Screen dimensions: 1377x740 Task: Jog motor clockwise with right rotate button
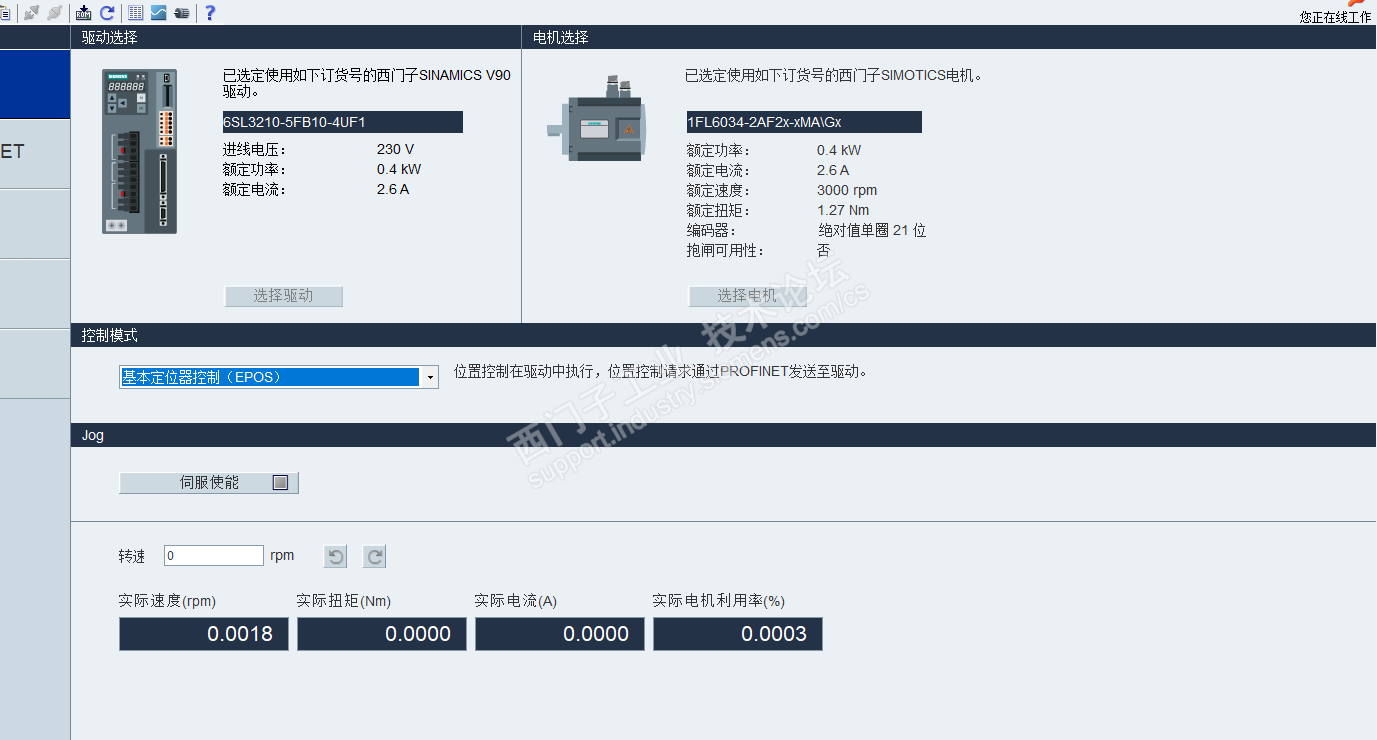(x=374, y=557)
